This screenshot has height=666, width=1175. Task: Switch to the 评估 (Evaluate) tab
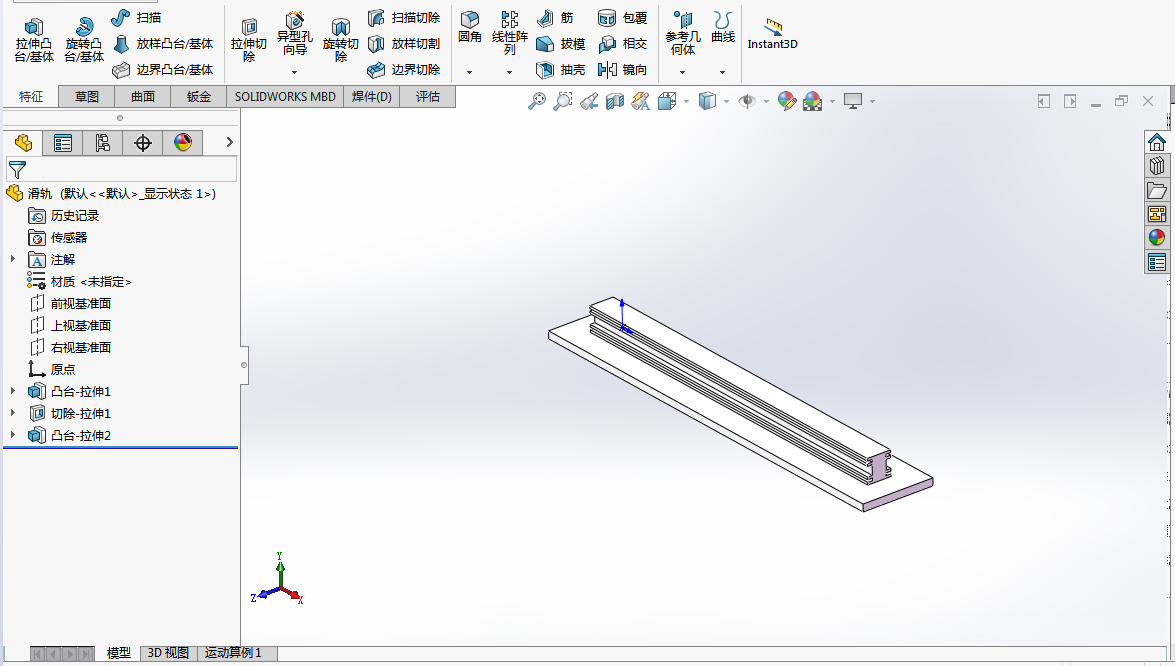(428, 97)
